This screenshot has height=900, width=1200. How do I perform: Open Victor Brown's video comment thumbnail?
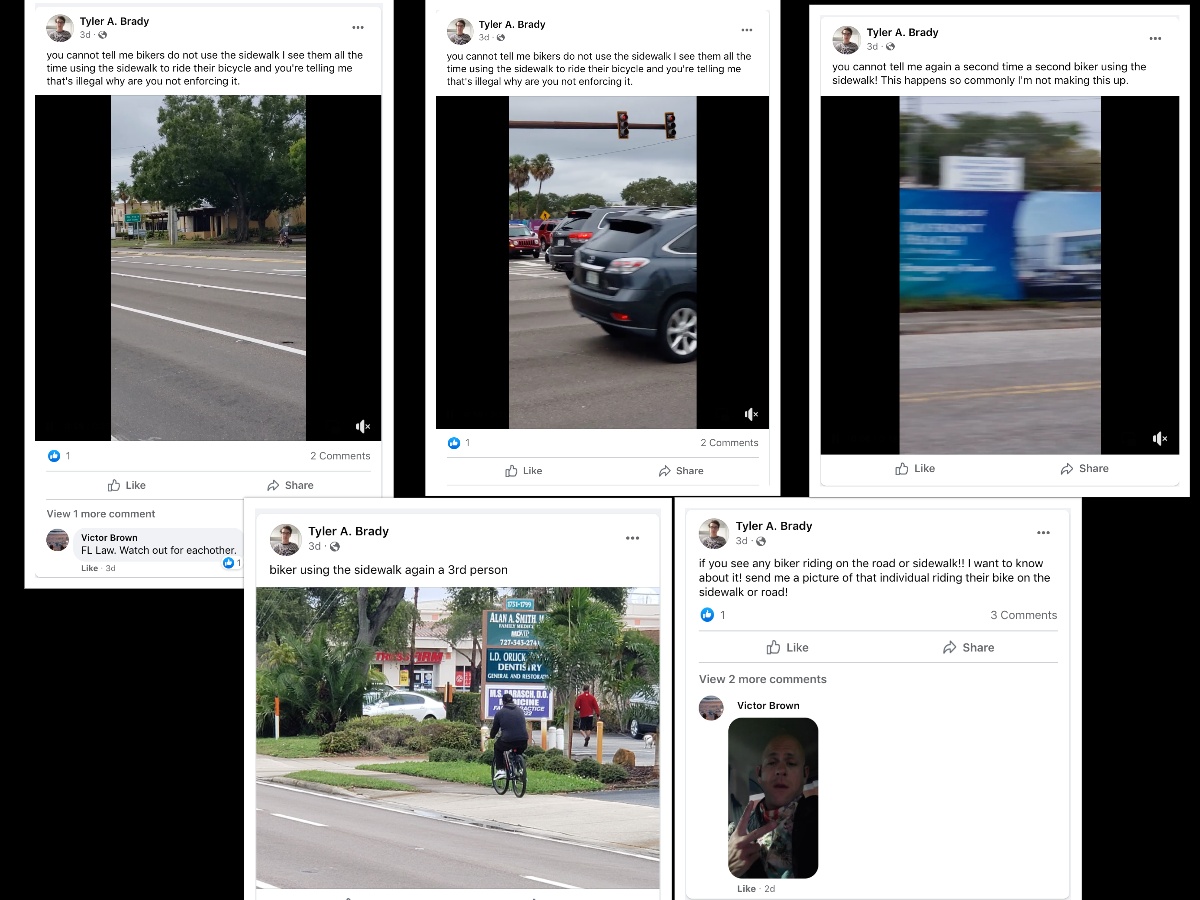coord(773,798)
